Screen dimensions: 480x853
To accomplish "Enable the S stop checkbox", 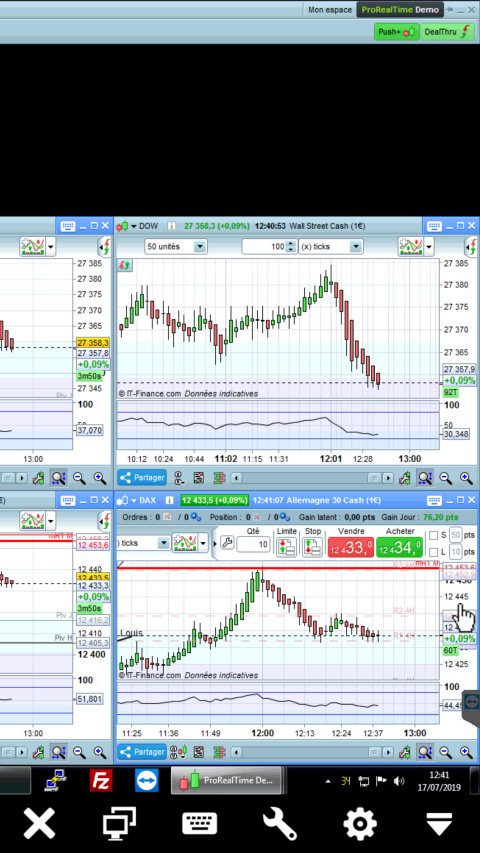I will [x=433, y=536].
